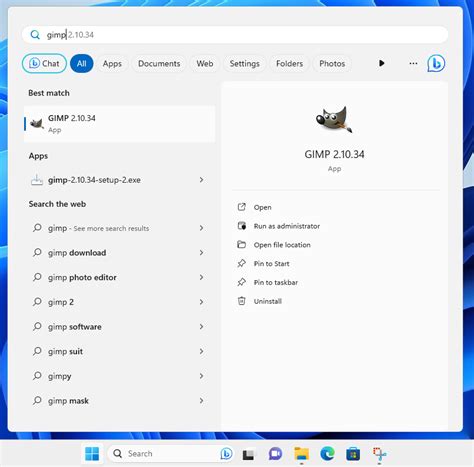
Task: Click 'gimp suit' web suggestion
Action: pyautogui.click(x=119, y=351)
